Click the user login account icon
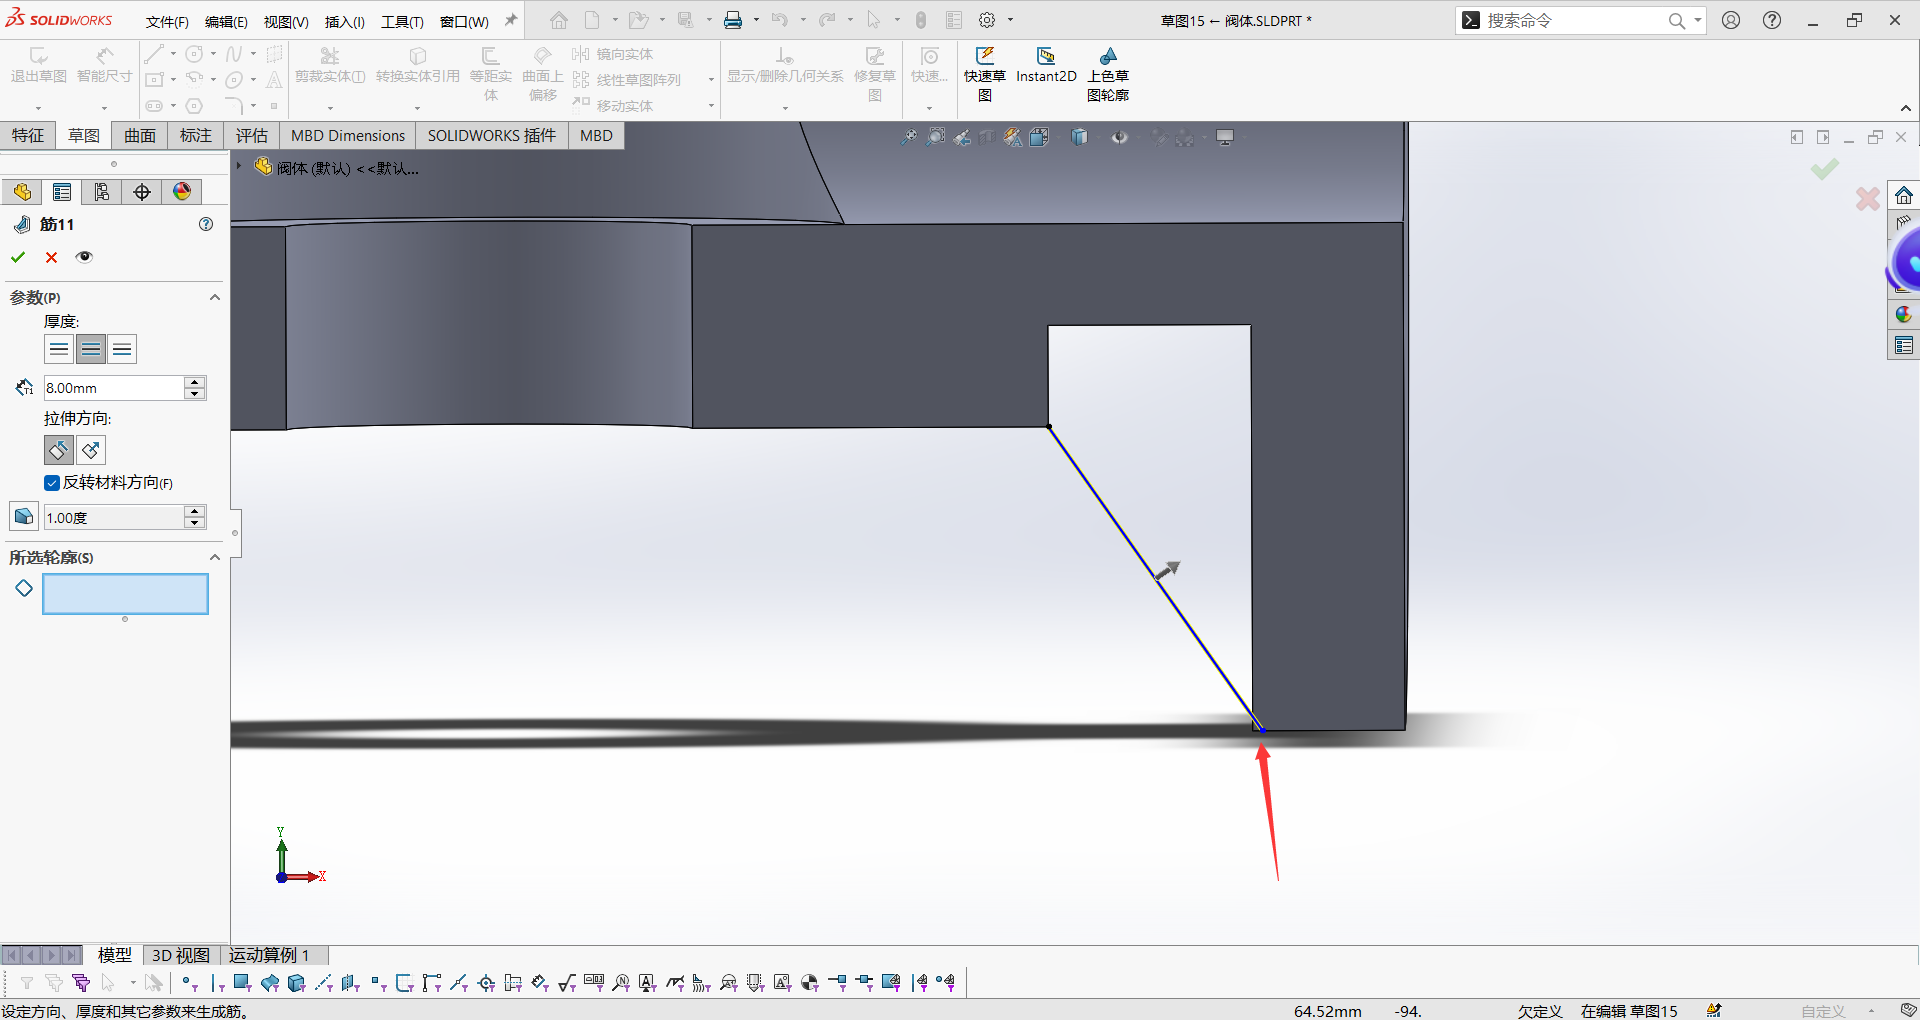 click(x=1731, y=20)
